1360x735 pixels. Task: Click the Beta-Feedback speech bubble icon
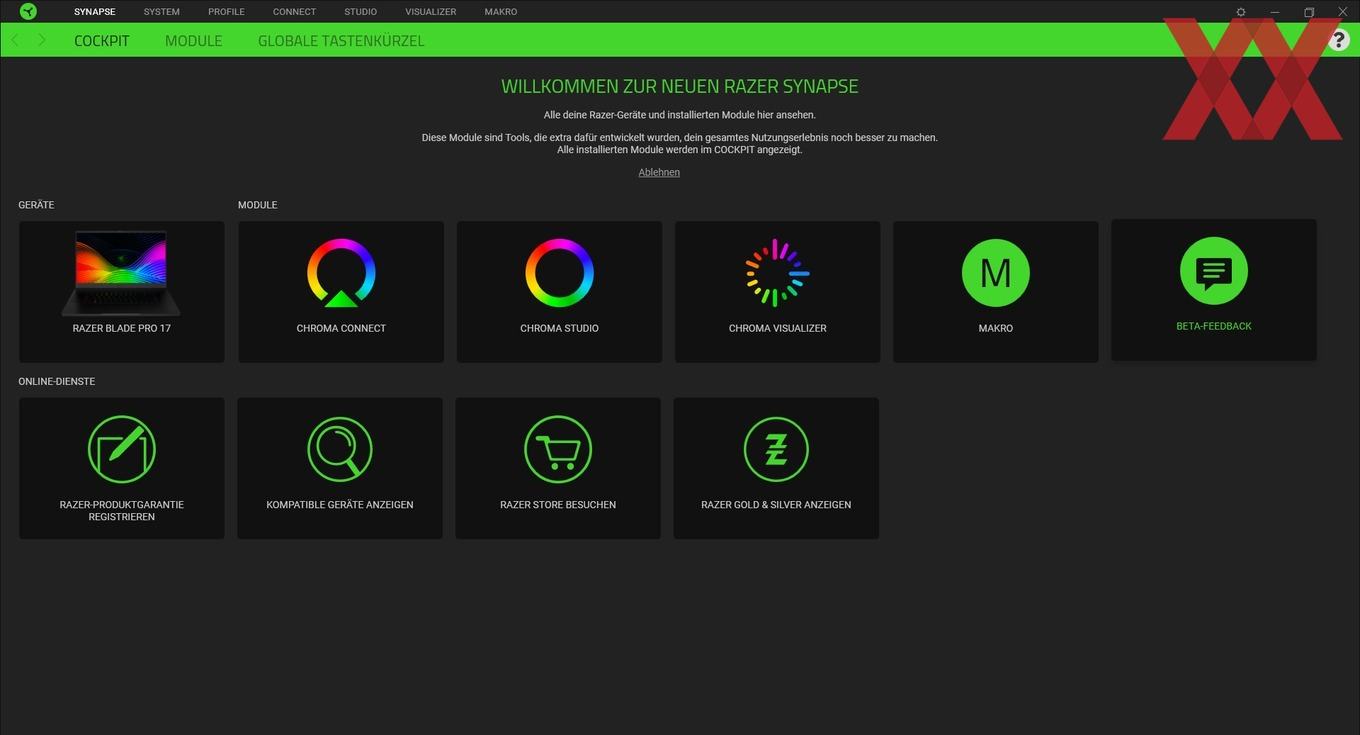click(1214, 270)
